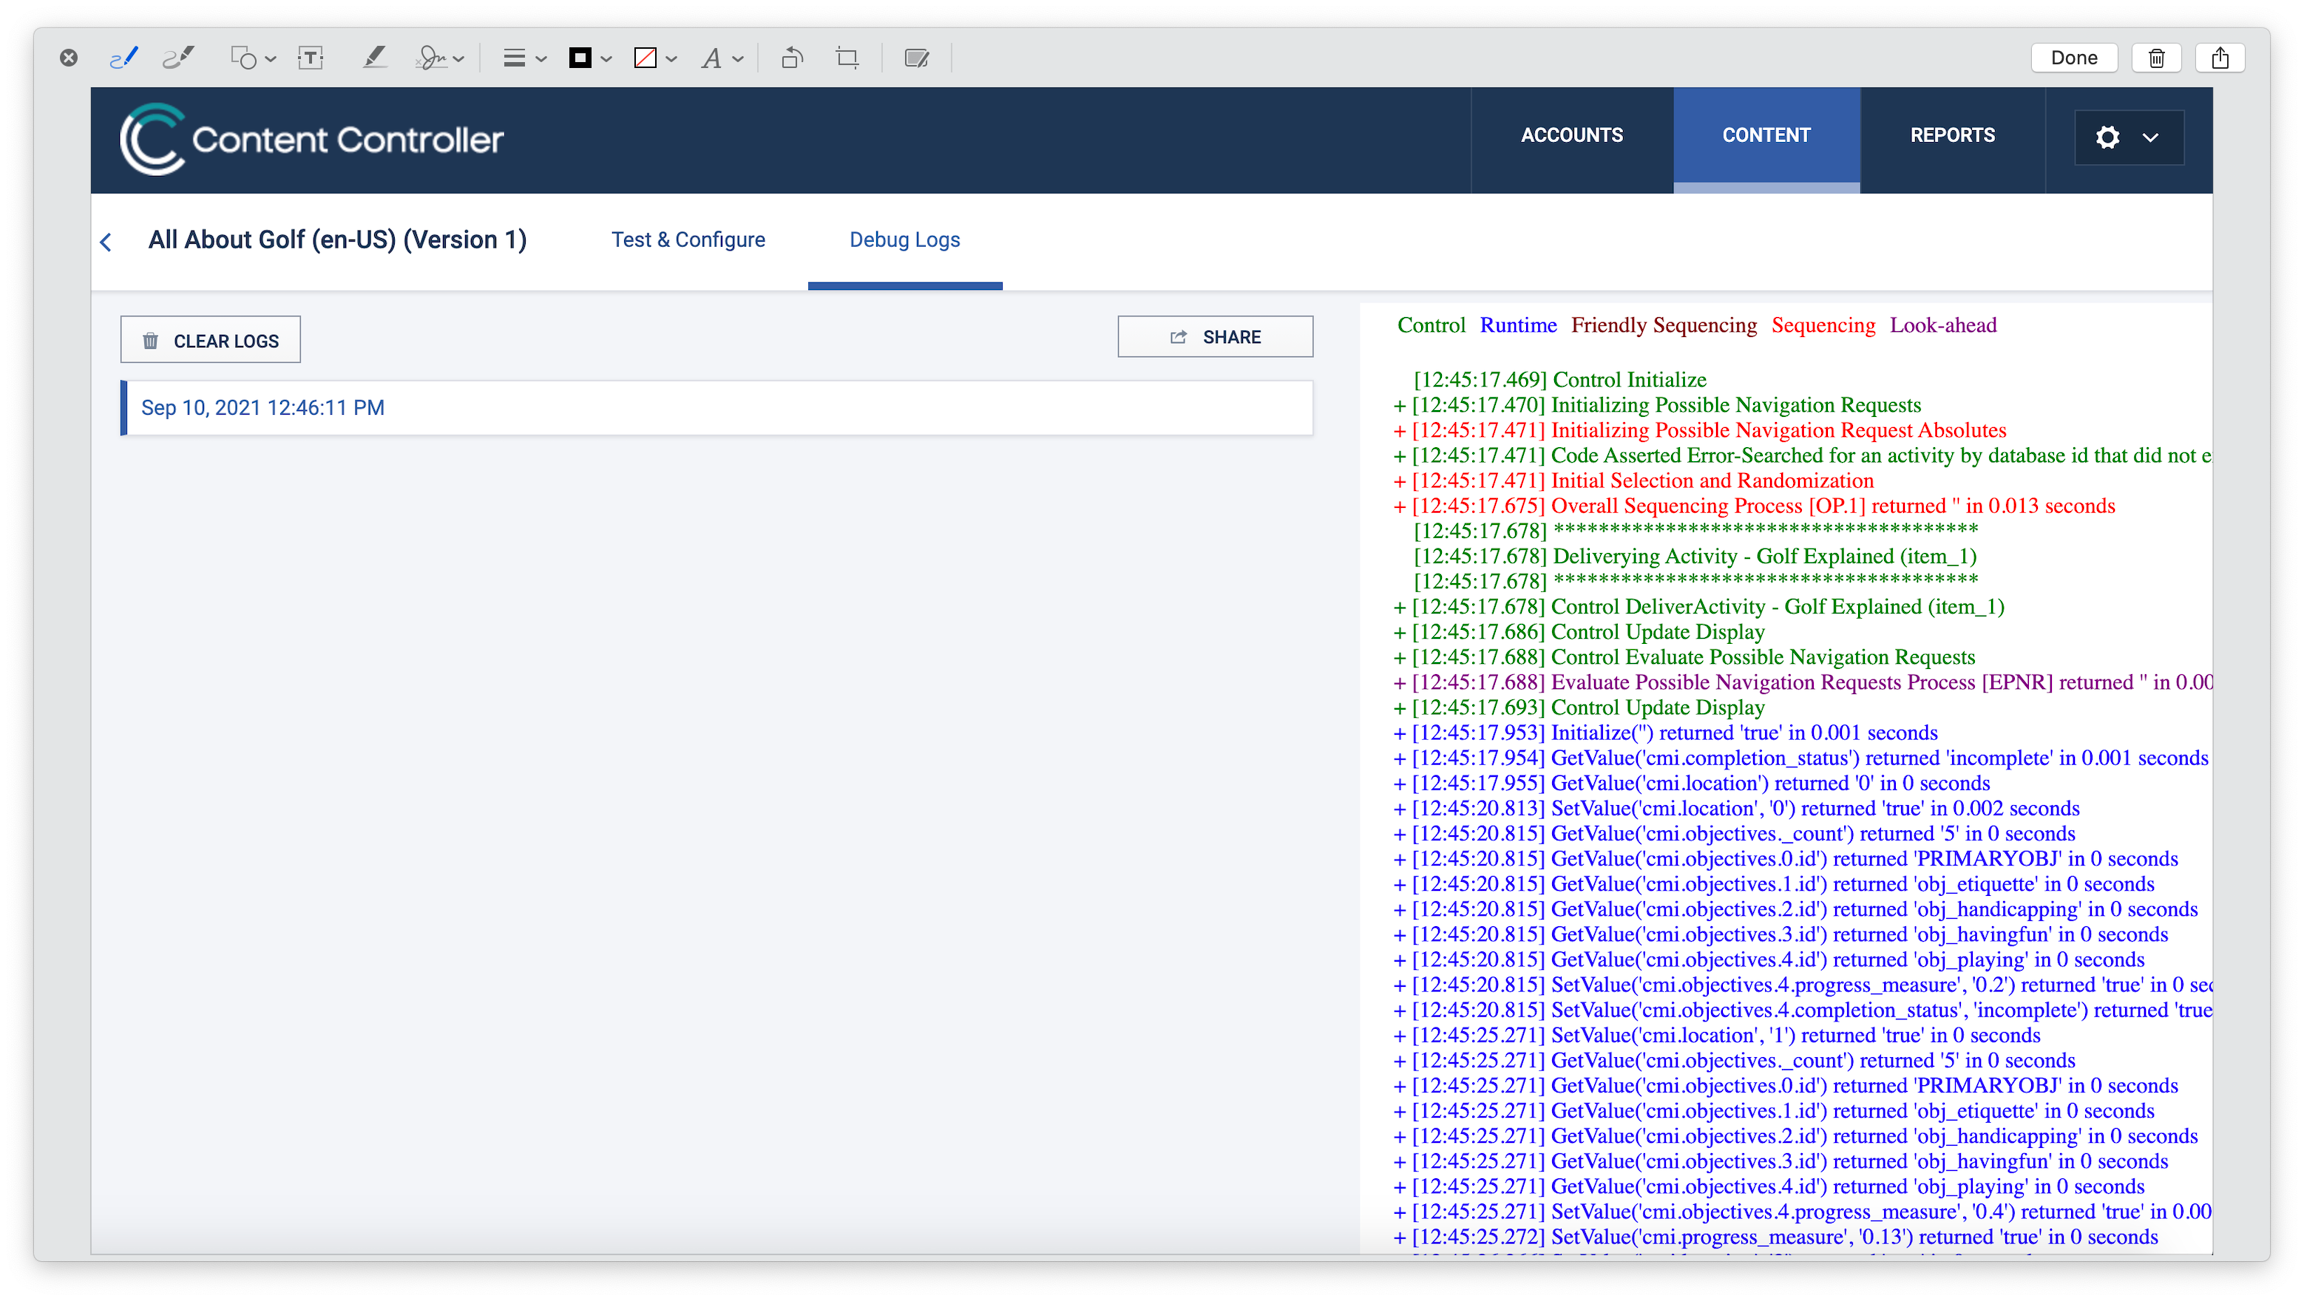Open the fill color picker
2304x1301 pixels.
pyautogui.click(x=655, y=58)
